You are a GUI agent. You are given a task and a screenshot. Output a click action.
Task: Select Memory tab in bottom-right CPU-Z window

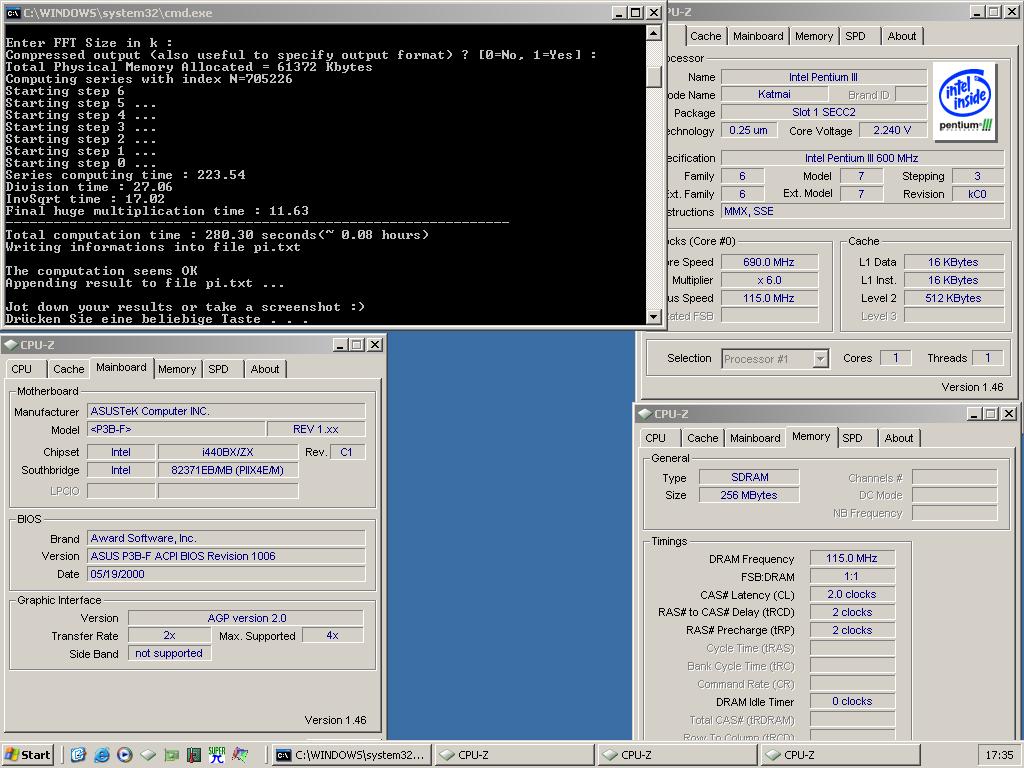point(811,437)
